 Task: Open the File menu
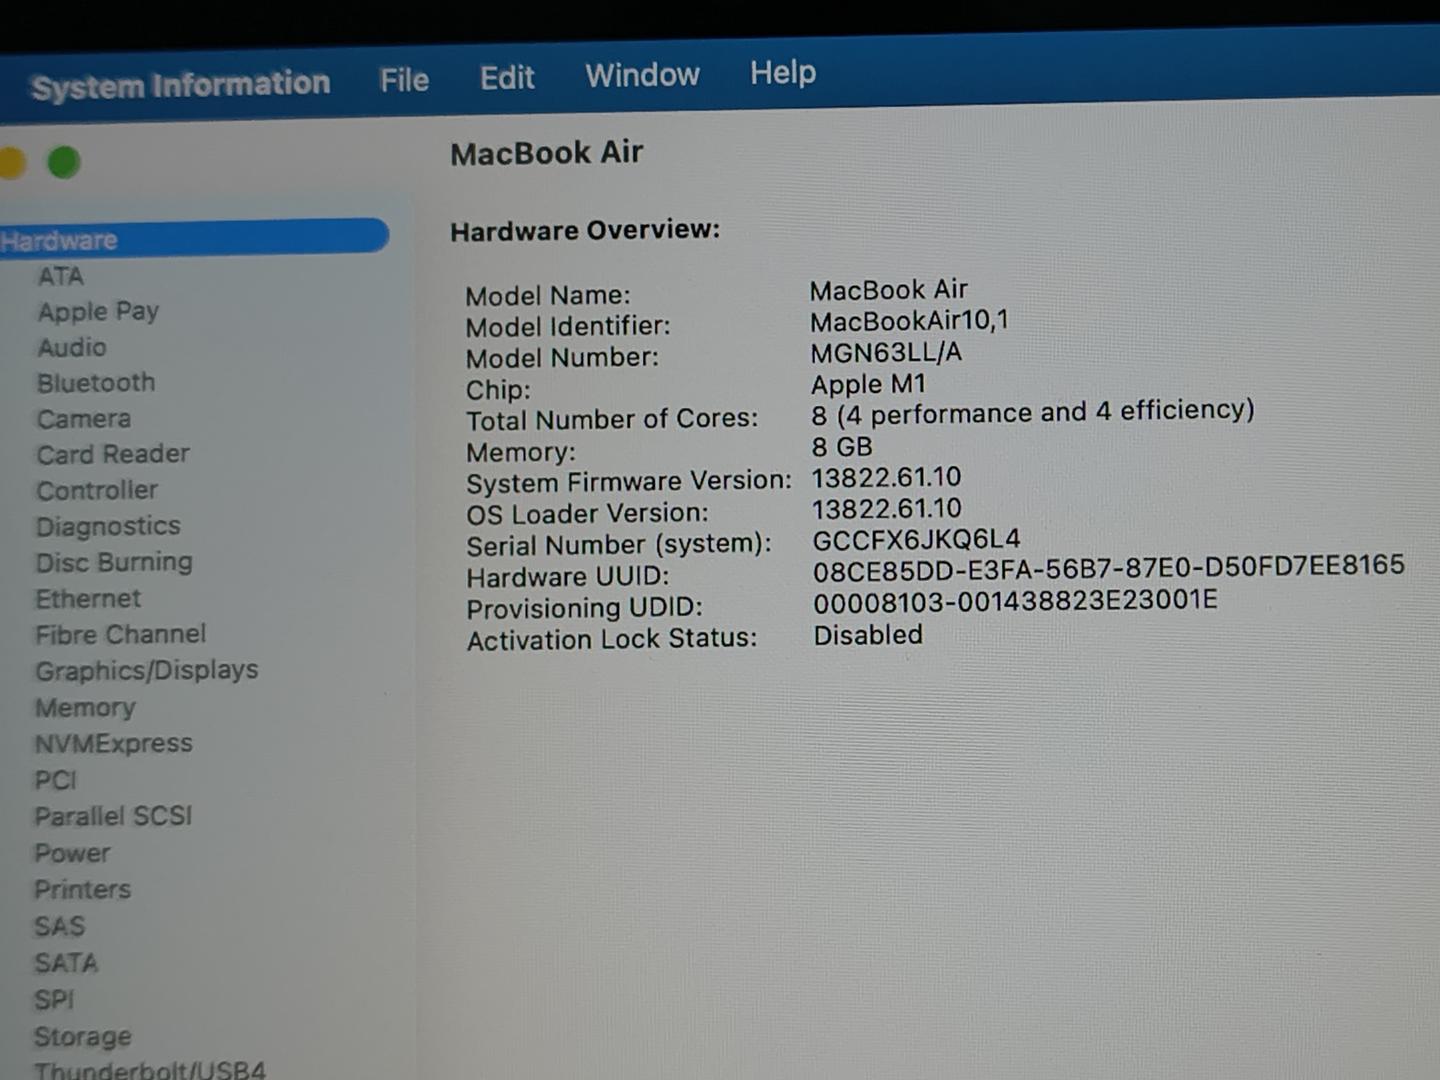(x=404, y=80)
